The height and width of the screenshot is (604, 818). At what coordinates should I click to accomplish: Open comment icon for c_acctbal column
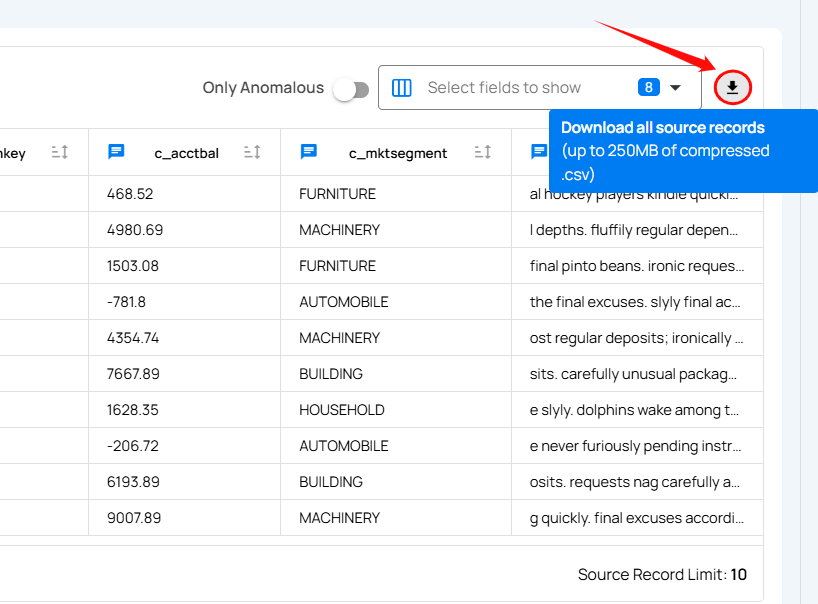[116, 152]
